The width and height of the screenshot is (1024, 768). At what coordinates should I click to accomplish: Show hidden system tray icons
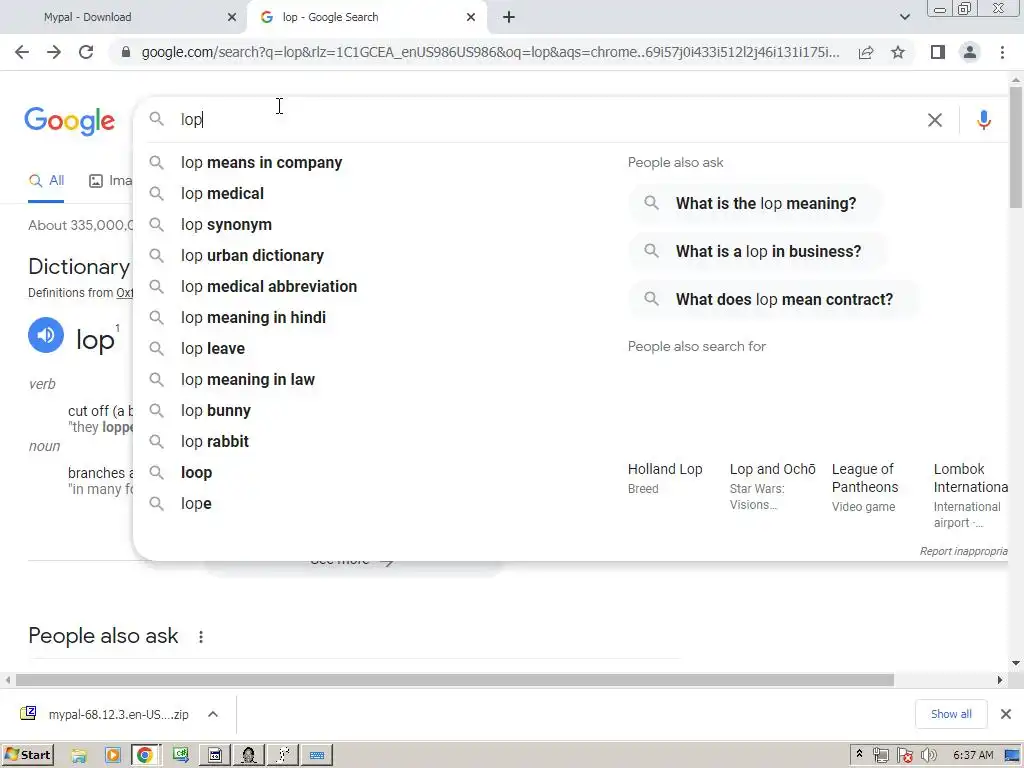click(x=859, y=754)
